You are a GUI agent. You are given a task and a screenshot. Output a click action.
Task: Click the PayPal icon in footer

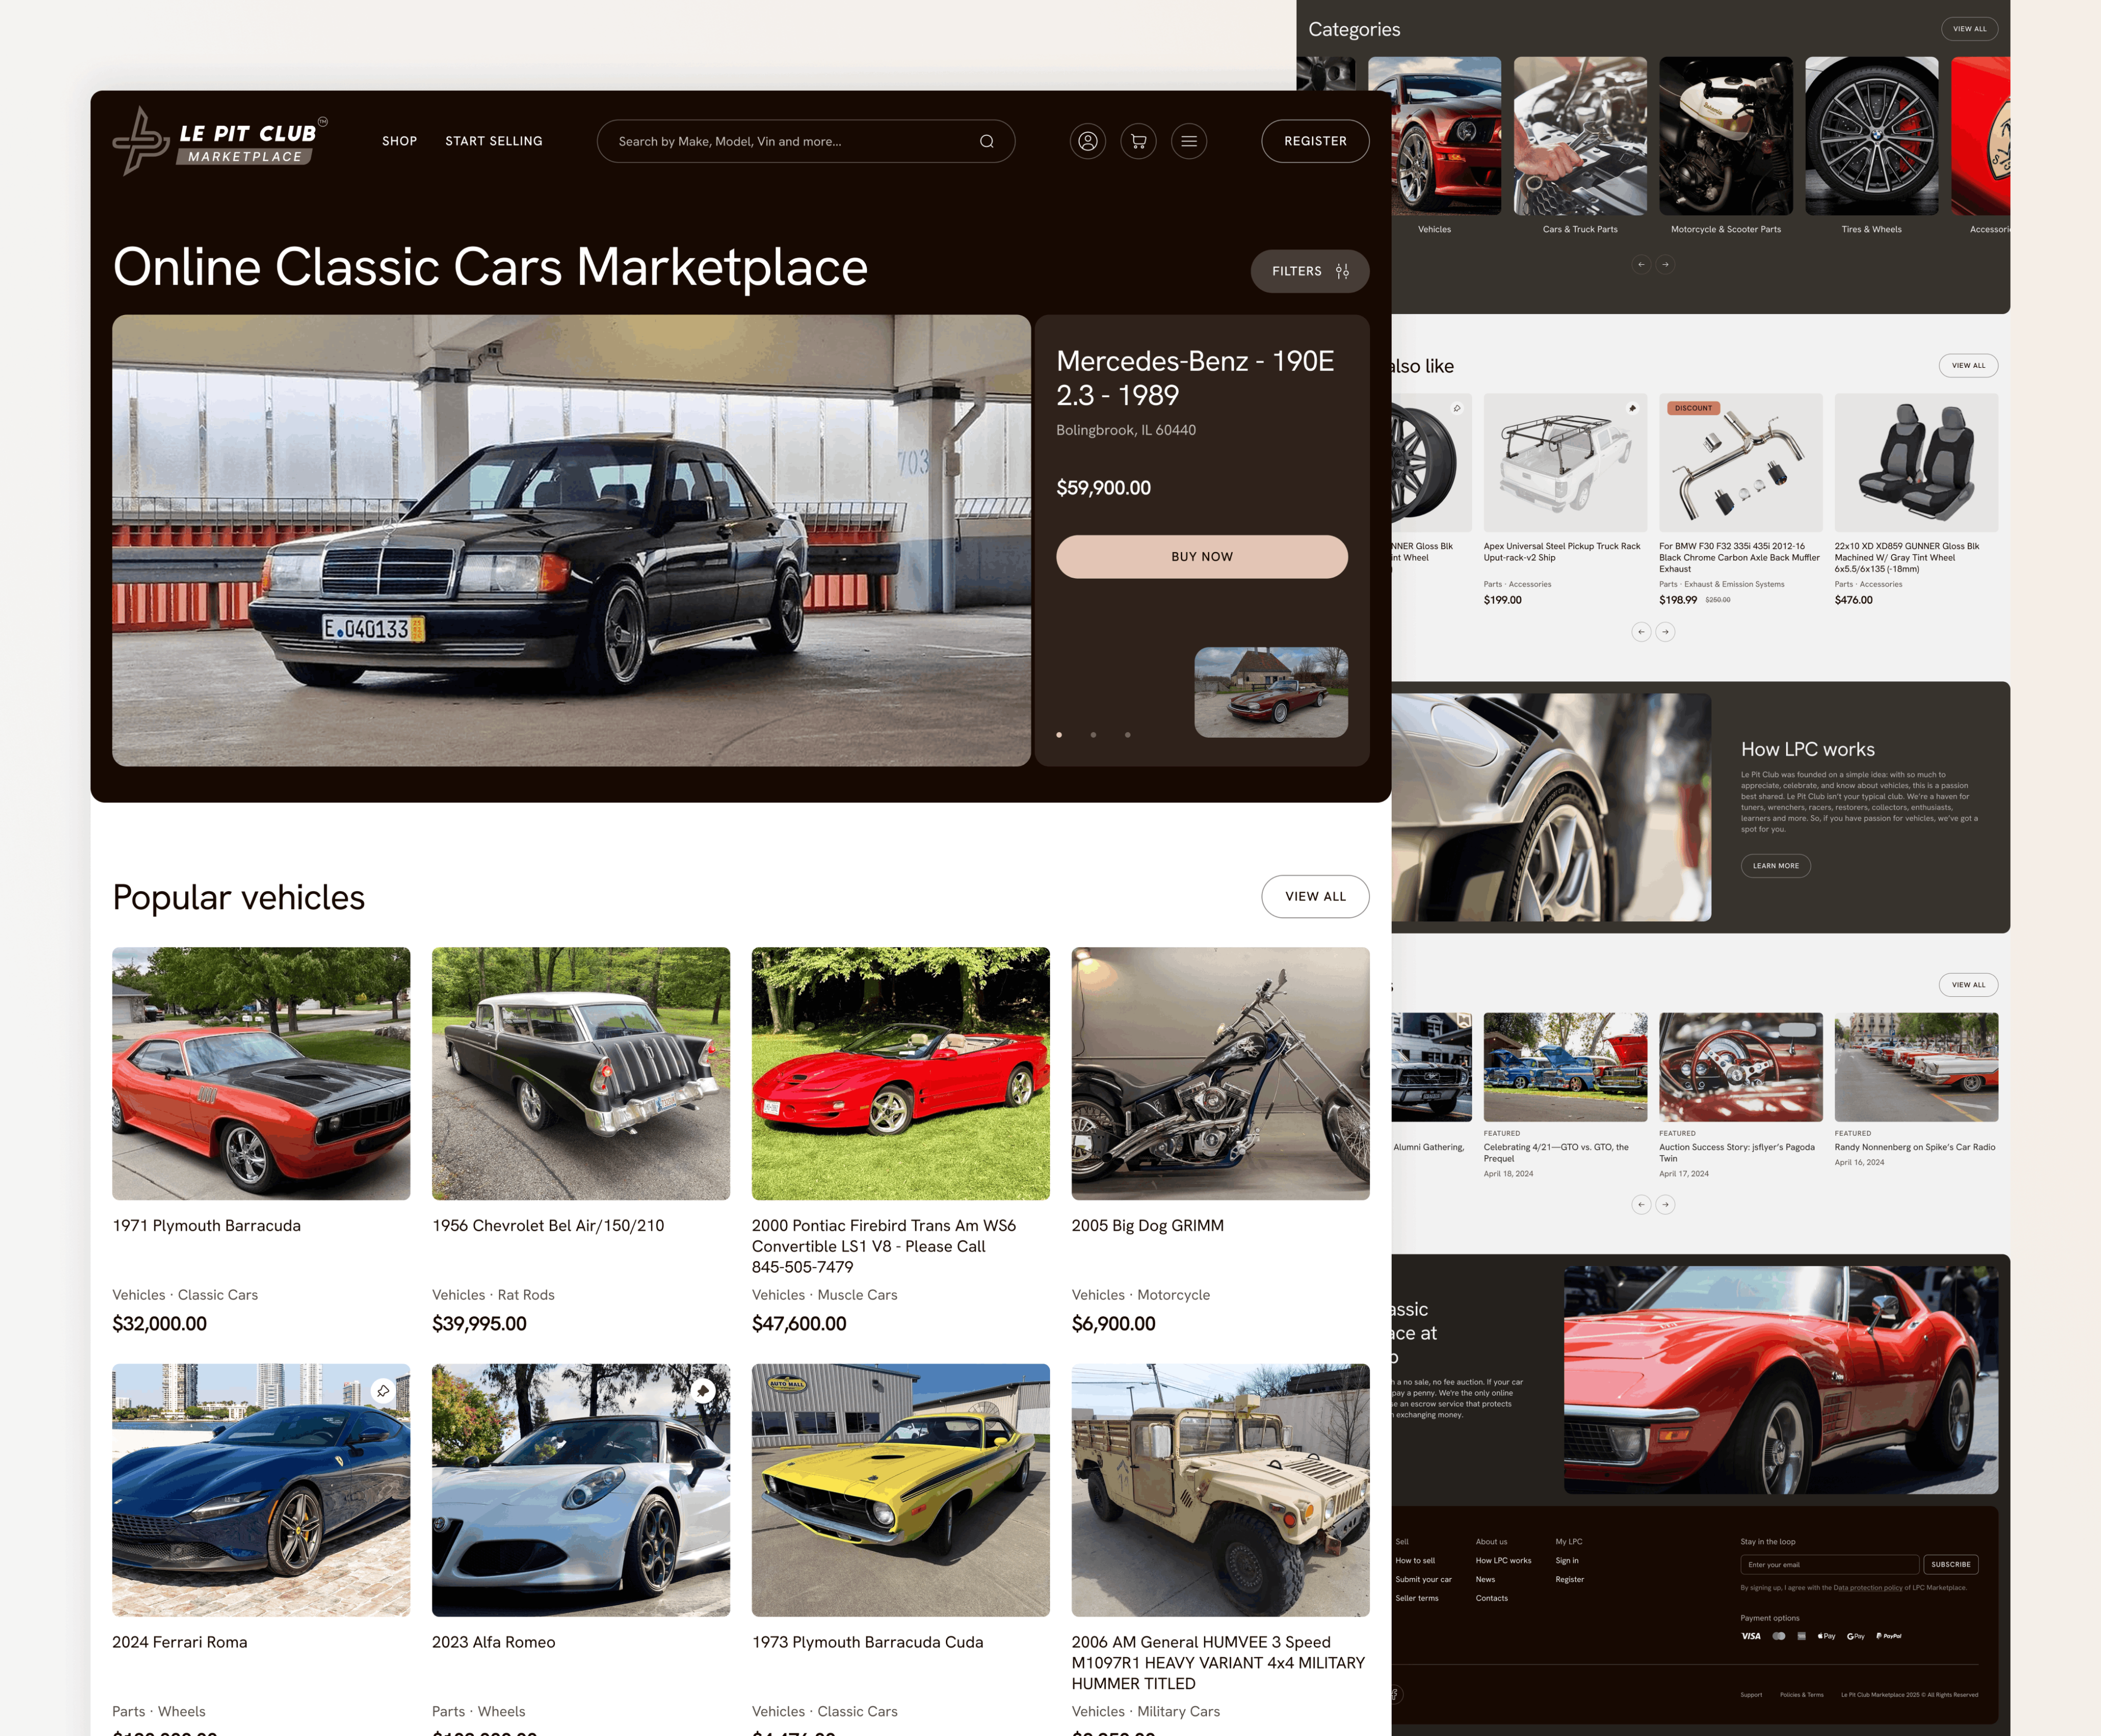(1889, 1636)
